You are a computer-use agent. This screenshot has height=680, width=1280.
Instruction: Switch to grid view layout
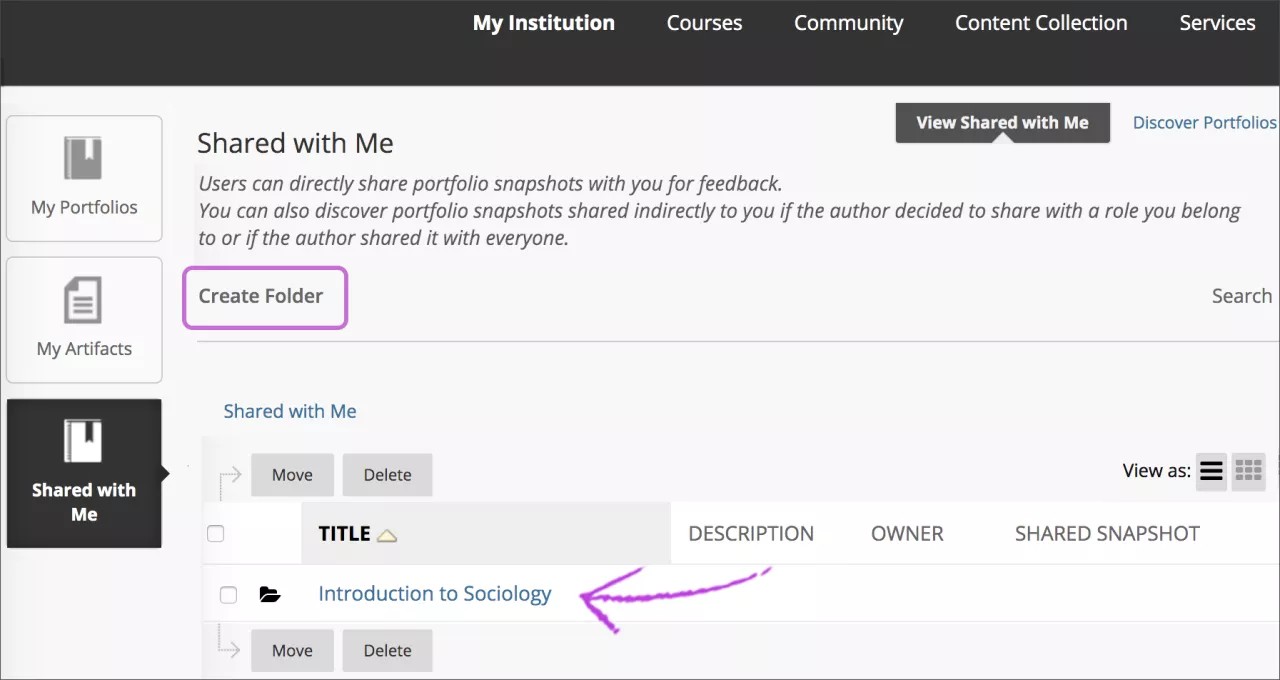[x=1248, y=471]
